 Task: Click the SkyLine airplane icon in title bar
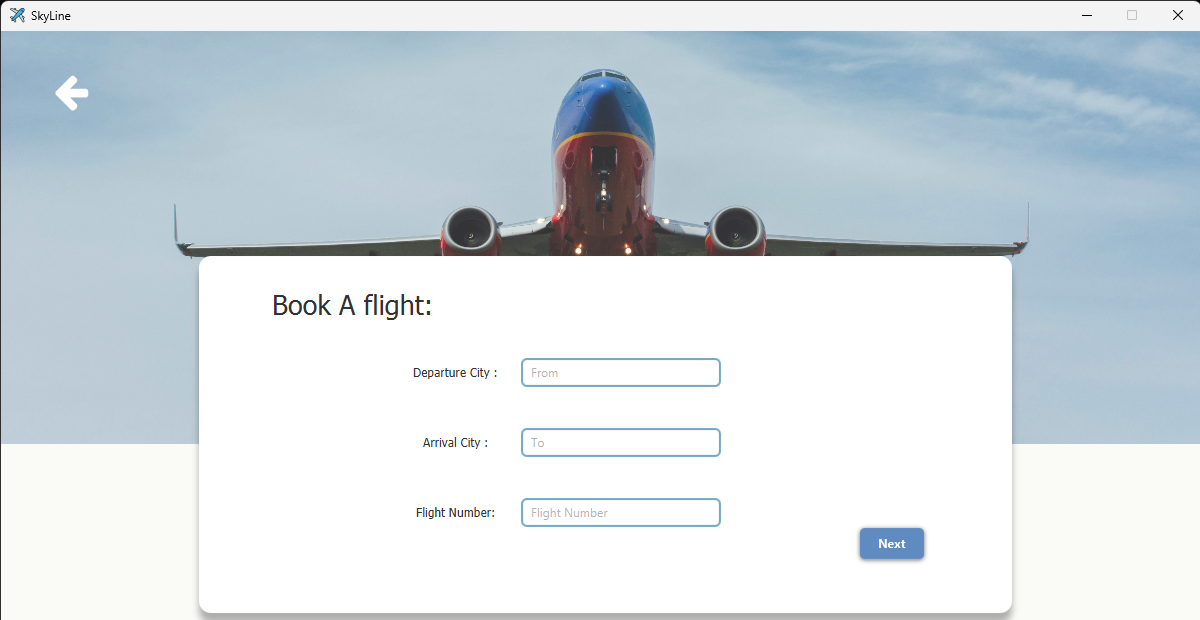(17, 15)
